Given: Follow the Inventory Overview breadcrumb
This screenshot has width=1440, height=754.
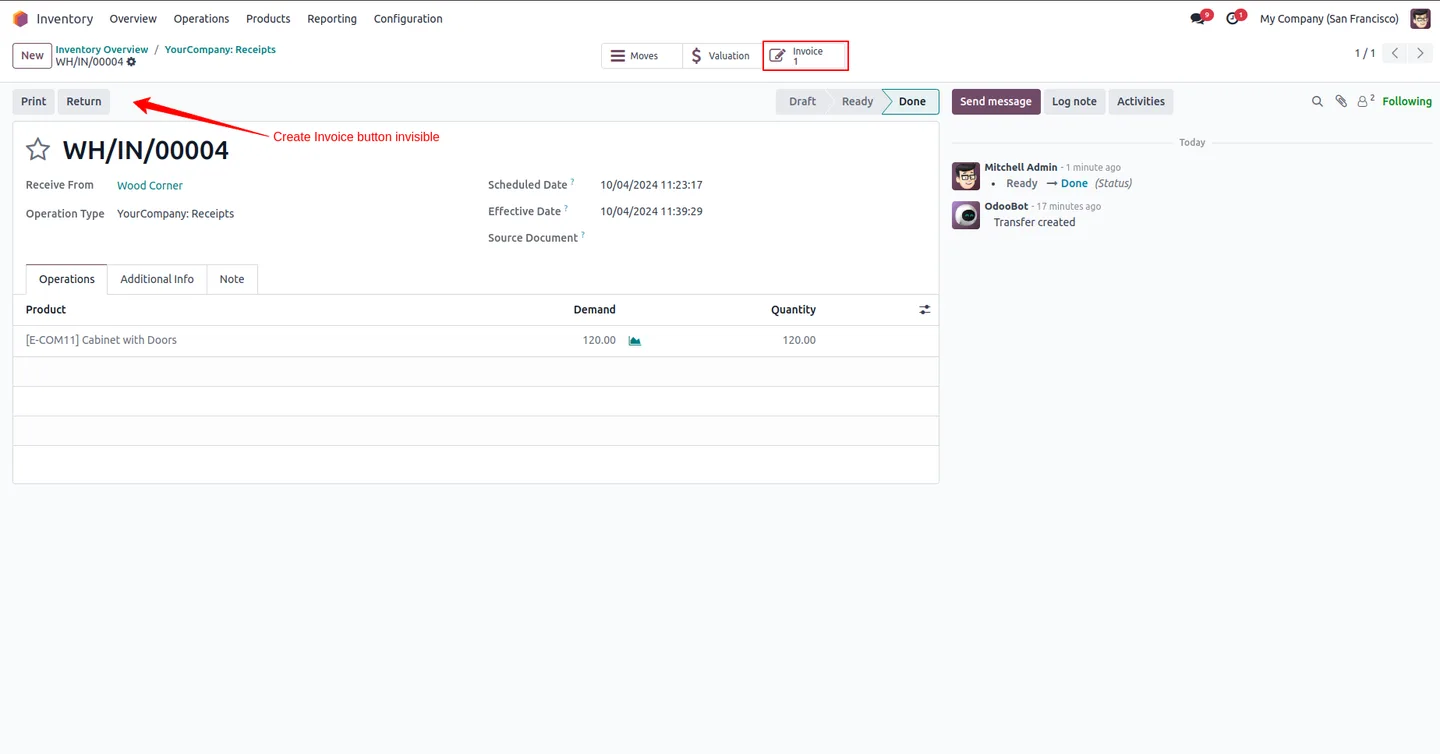Looking at the screenshot, I should 102,49.
